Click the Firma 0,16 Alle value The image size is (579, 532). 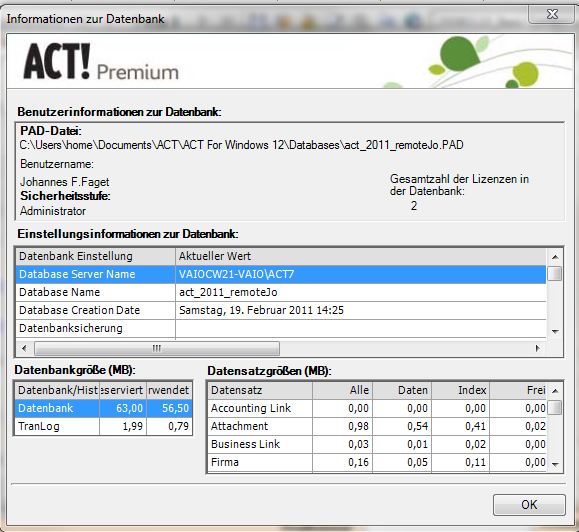coord(343,462)
